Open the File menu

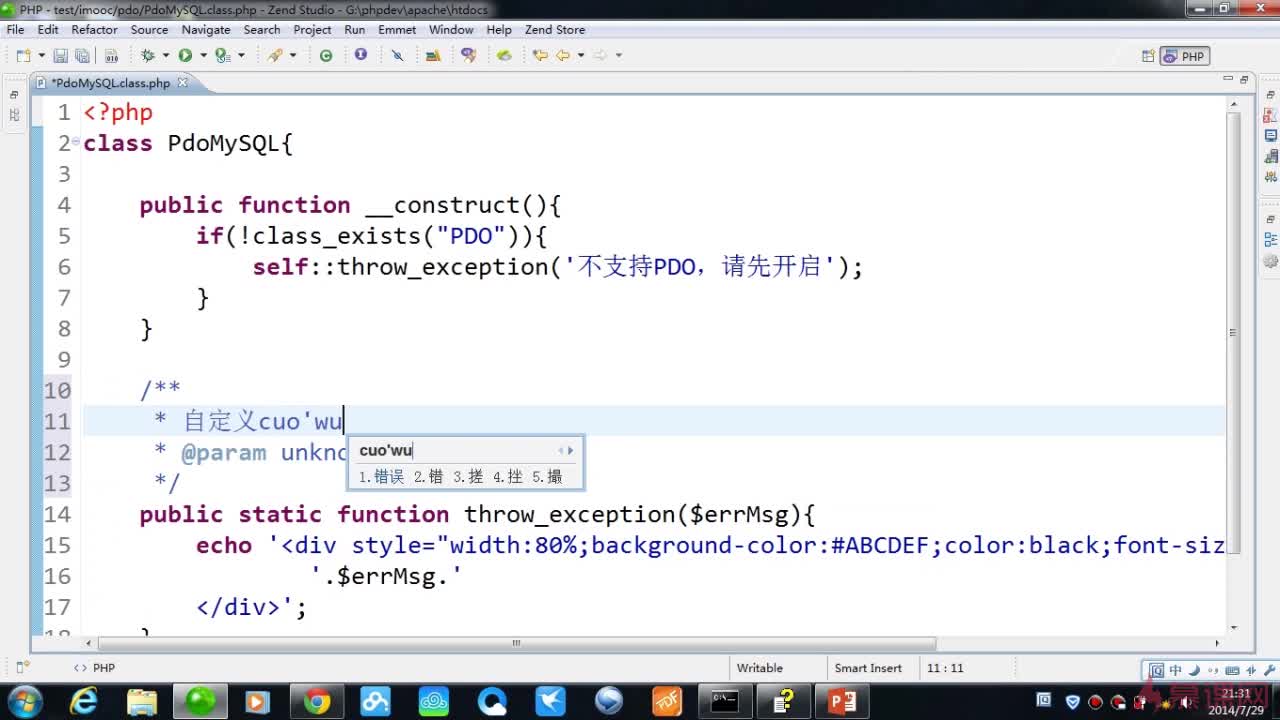click(15, 30)
